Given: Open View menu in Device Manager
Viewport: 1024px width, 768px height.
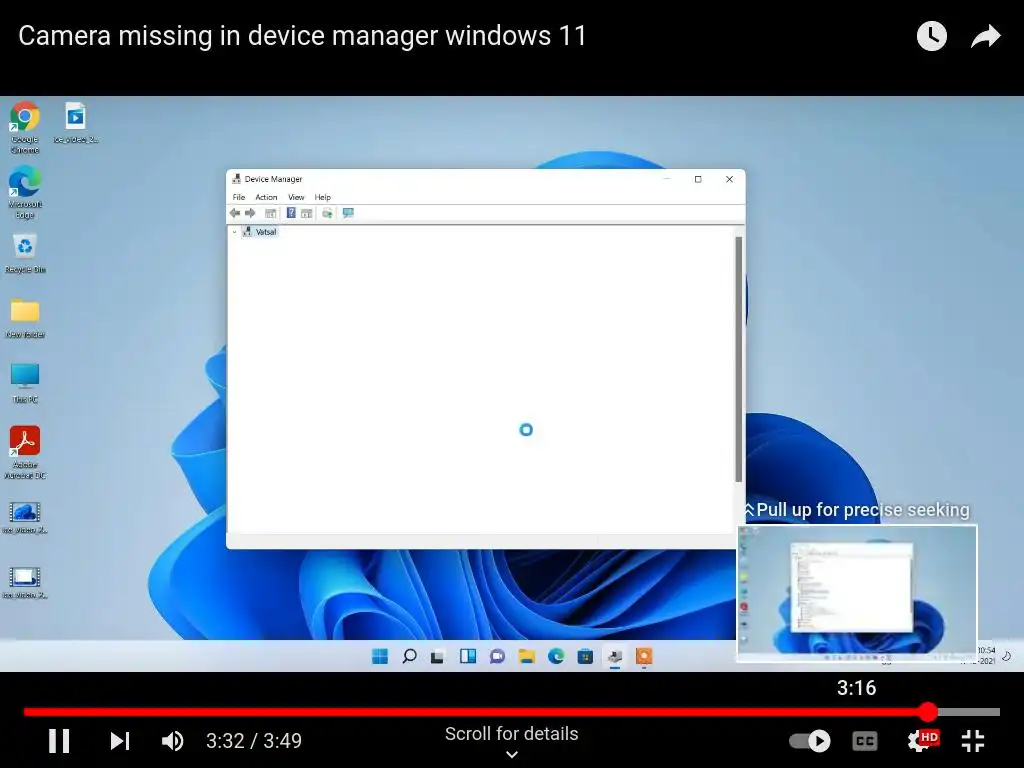Looking at the screenshot, I should [x=296, y=197].
